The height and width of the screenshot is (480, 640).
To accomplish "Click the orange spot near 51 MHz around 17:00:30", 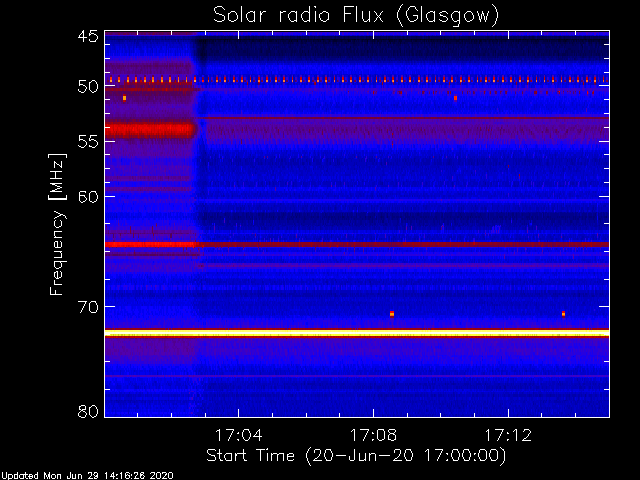I will click(124, 98).
